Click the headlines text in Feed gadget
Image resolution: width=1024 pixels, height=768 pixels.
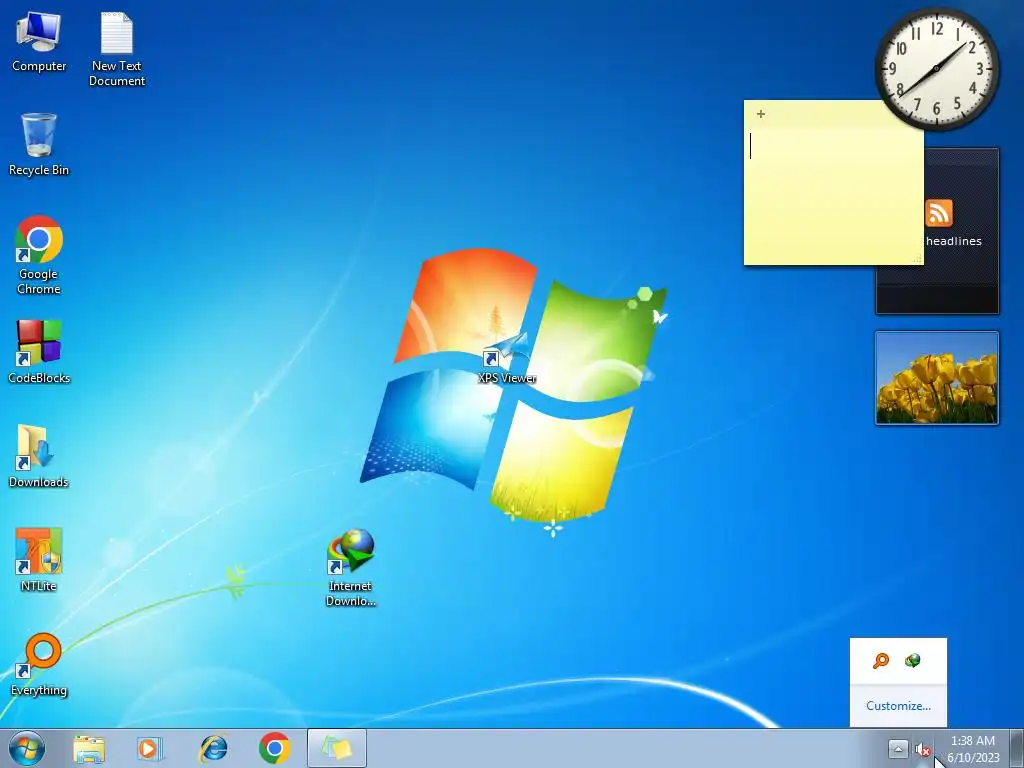pyautogui.click(x=953, y=241)
